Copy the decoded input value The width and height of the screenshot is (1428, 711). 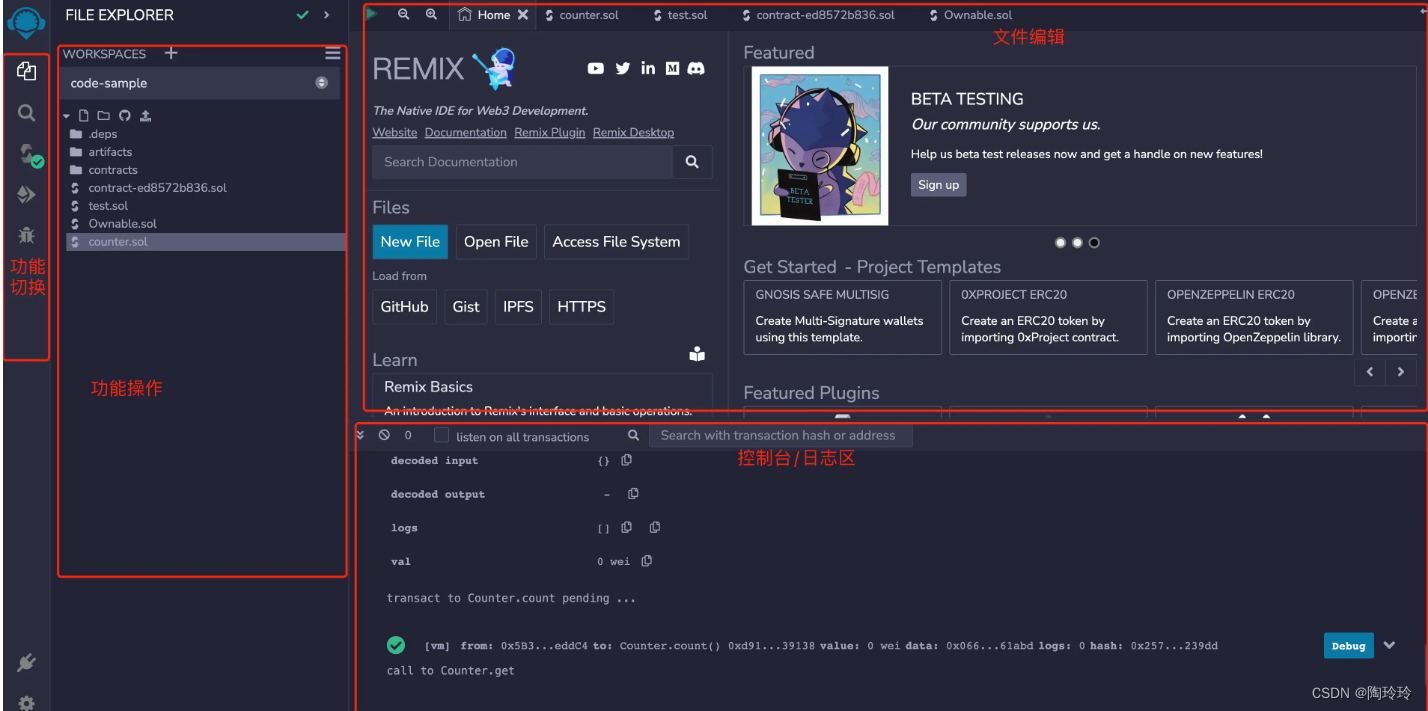[627, 460]
